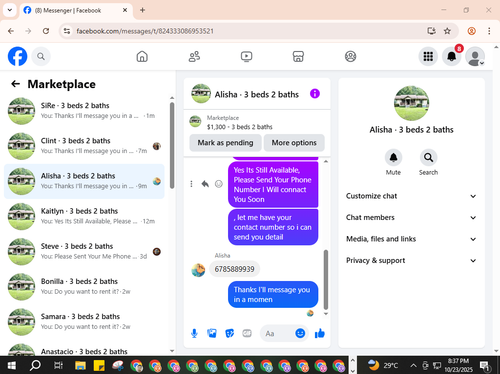
Task: Search in conversation using magnifier icon
Action: [428, 157]
